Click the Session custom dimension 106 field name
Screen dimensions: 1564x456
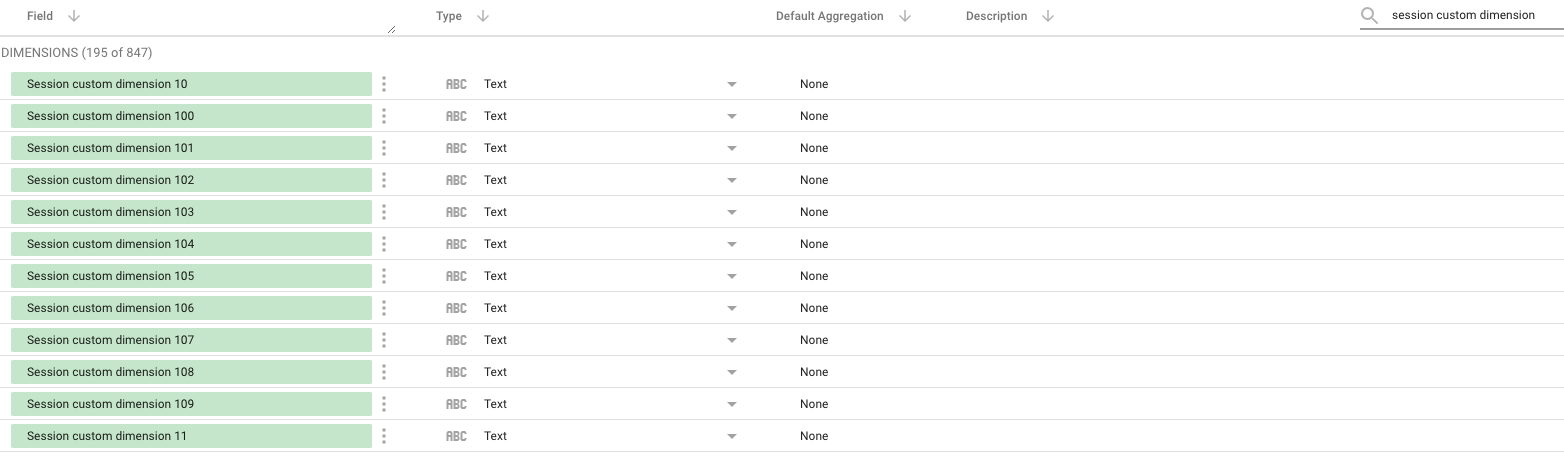111,308
